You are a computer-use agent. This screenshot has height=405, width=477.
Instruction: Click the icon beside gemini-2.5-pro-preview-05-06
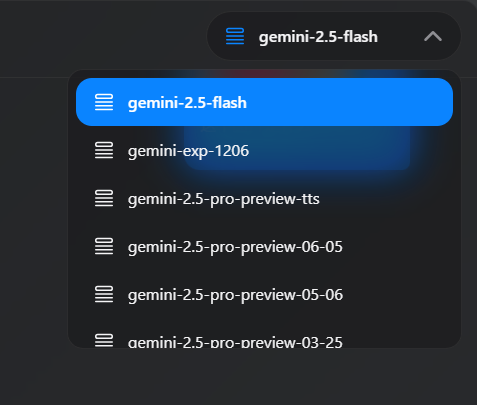(x=104, y=294)
